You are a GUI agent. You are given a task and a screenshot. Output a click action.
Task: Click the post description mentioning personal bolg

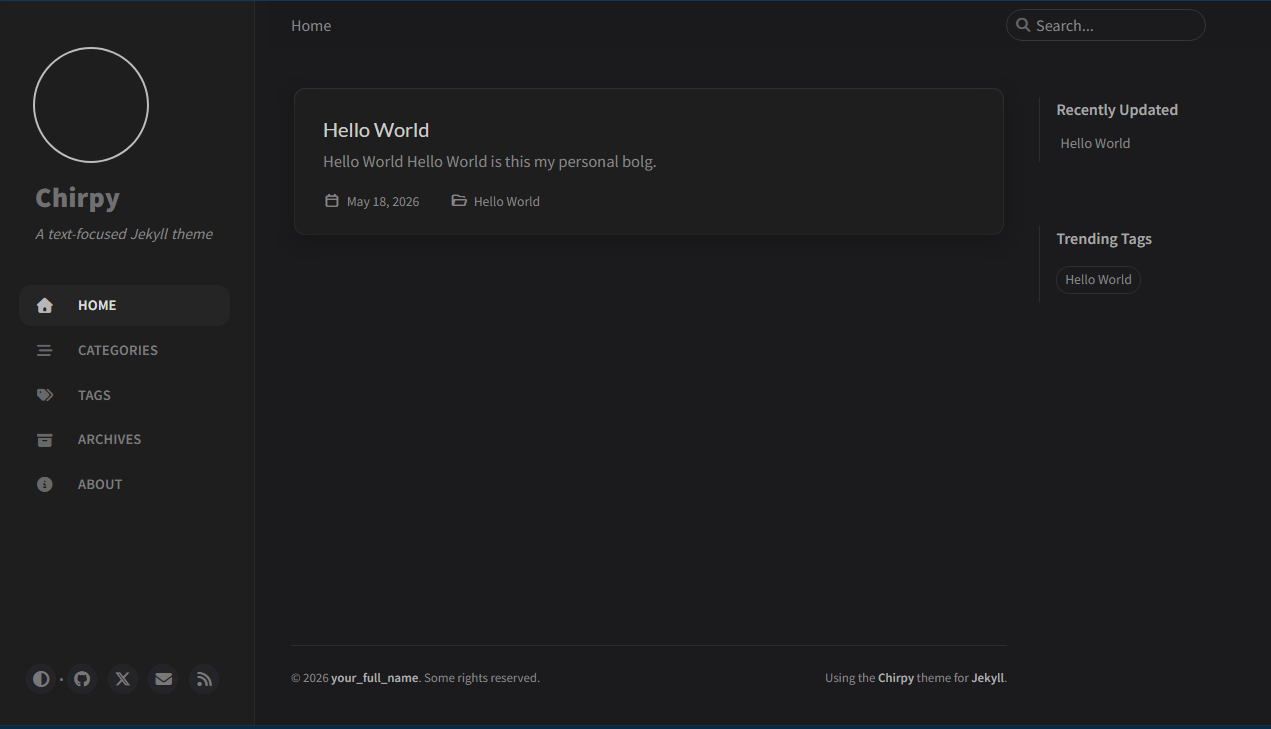490,162
